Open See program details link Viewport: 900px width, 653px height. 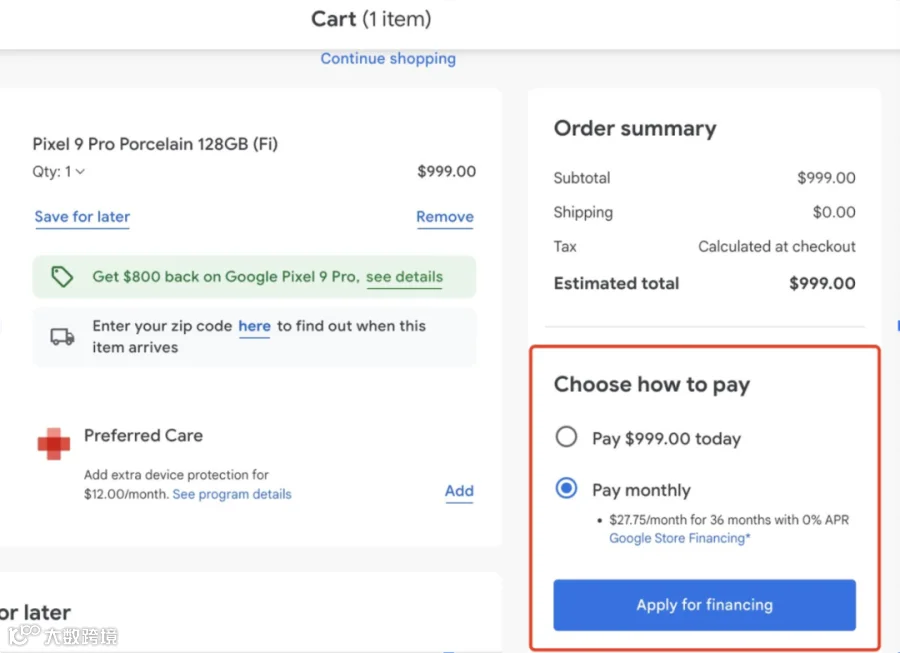point(232,494)
